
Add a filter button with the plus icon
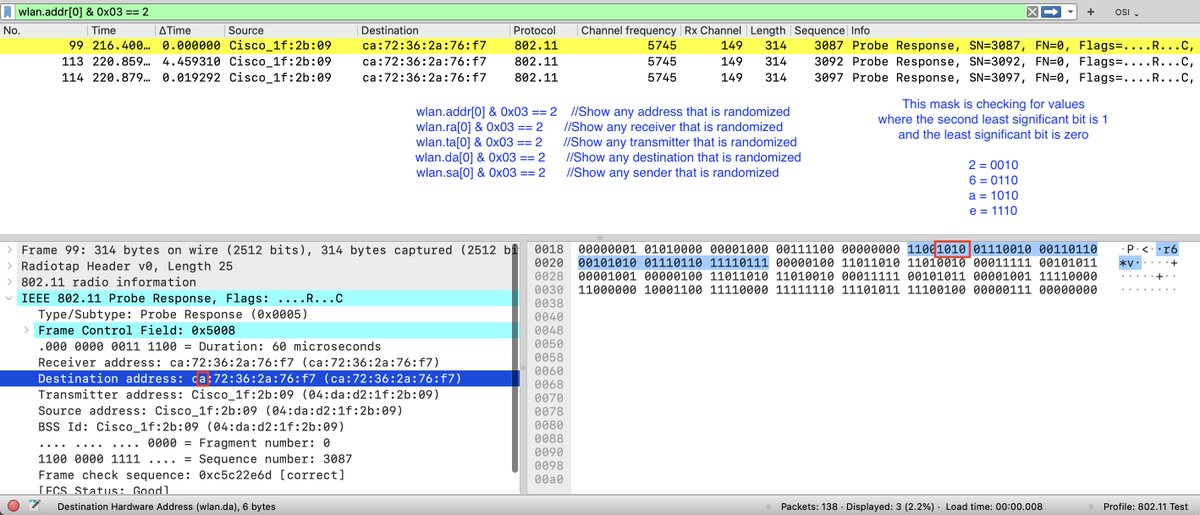[1090, 11]
